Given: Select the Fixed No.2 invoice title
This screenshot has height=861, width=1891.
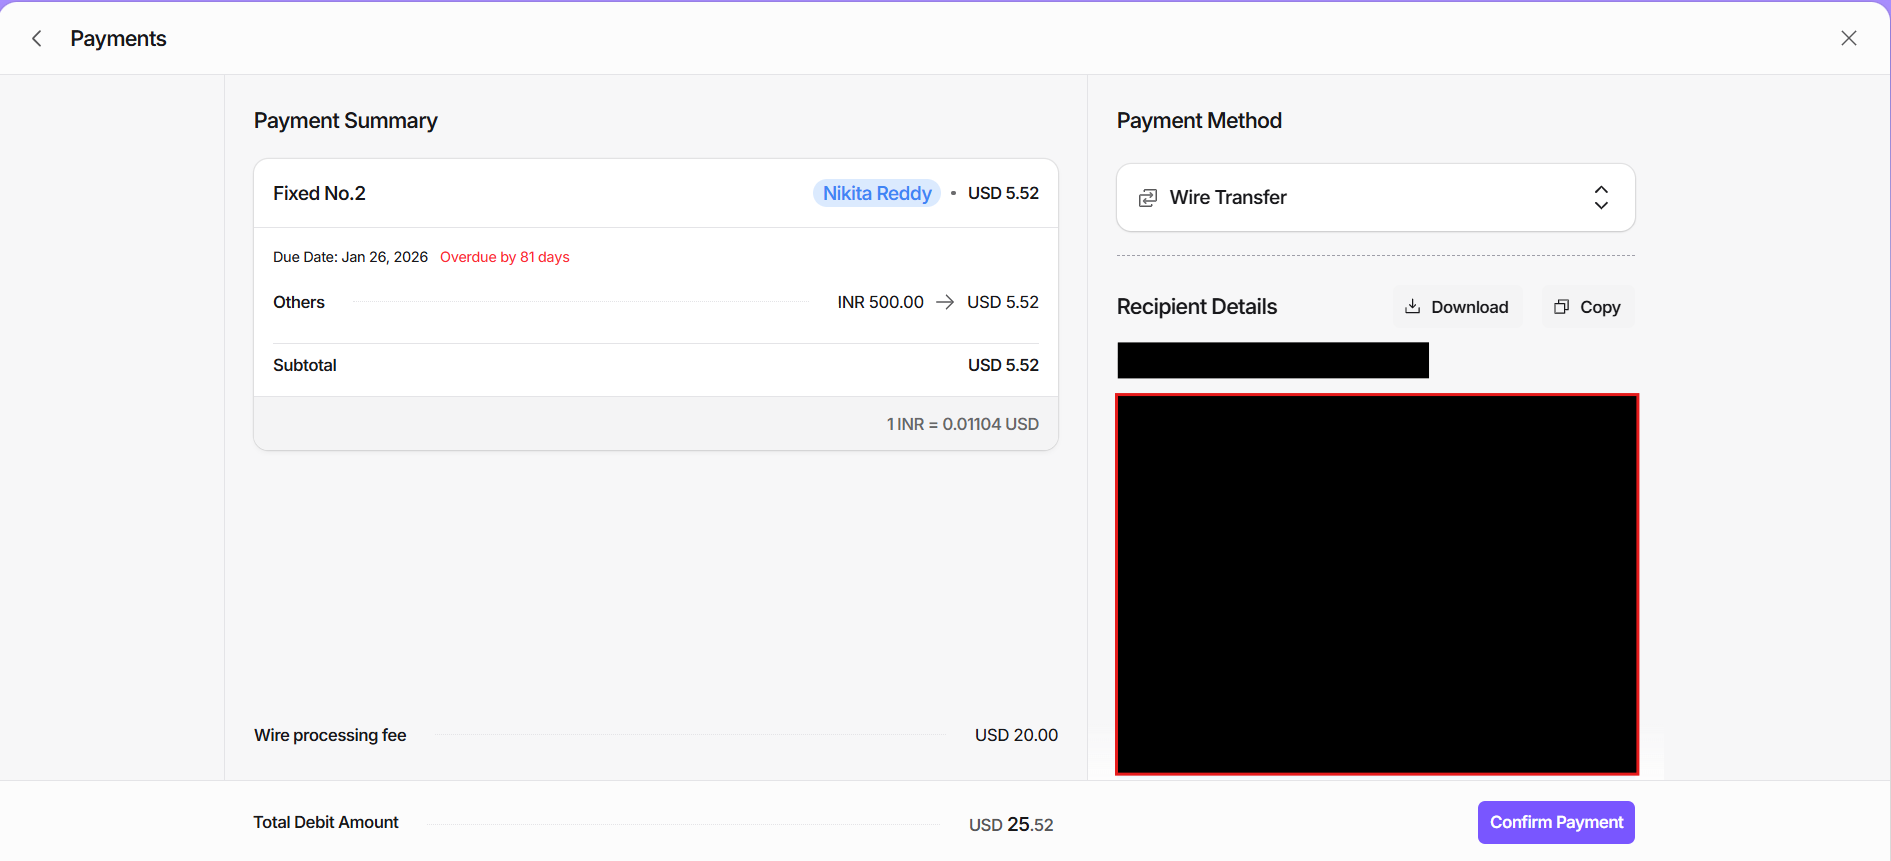Looking at the screenshot, I should click(x=319, y=193).
